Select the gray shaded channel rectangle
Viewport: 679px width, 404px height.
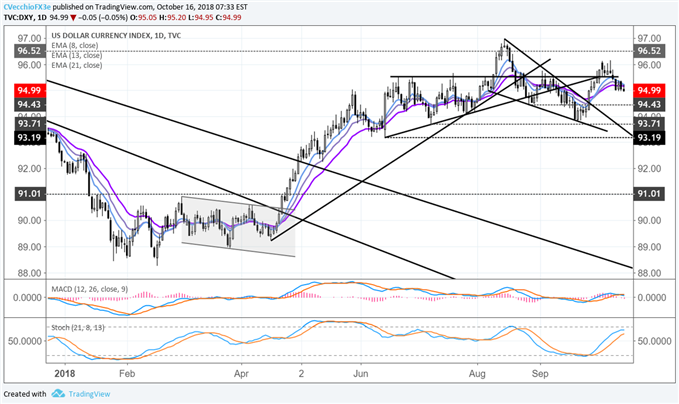(x=238, y=226)
